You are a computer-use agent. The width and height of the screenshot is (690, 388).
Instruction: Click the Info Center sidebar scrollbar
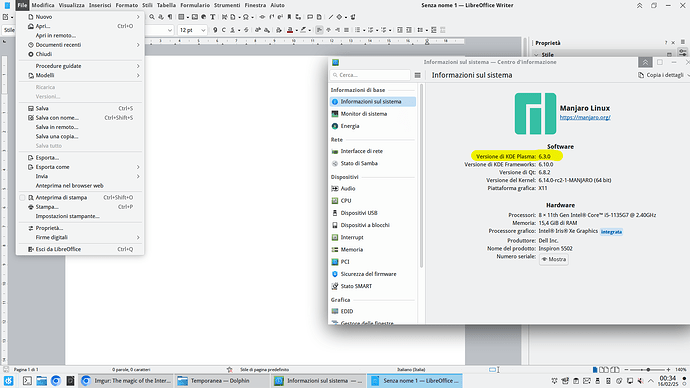point(422,176)
